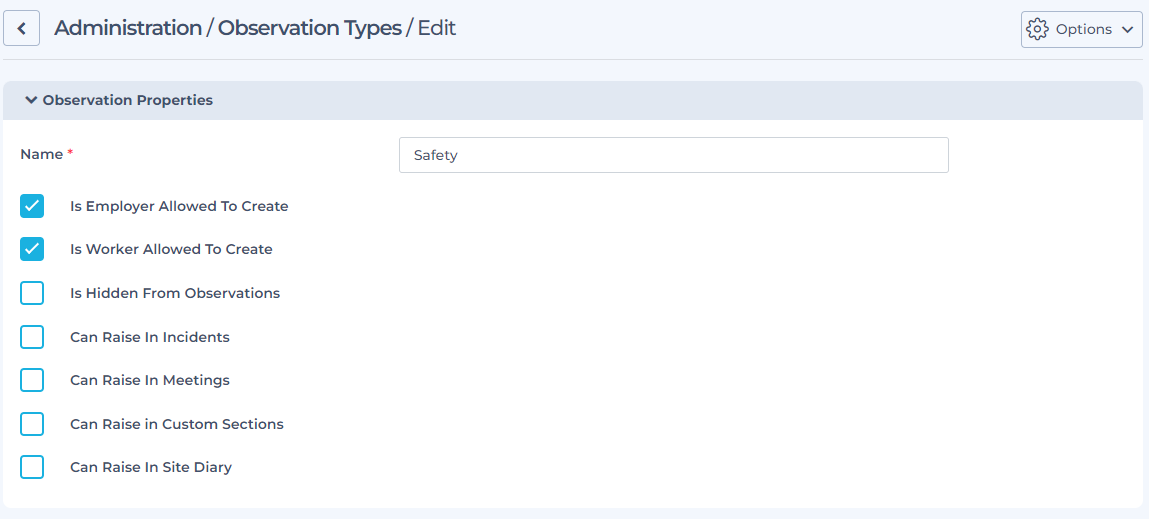Focus the Name input field containing Safety
Image resolution: width=1149 pixels, height=519 pixels.
[673, 155]
